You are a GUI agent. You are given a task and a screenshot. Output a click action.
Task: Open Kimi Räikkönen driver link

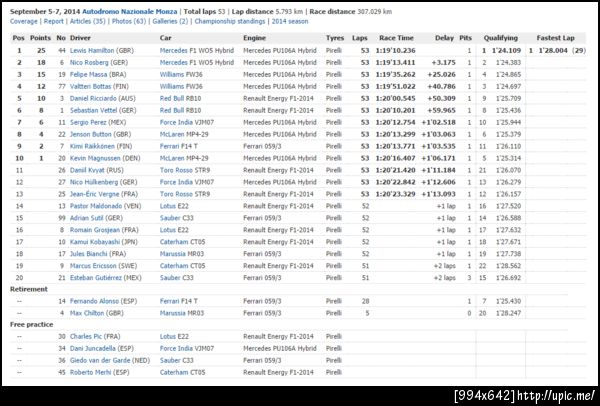pos(92,146)
